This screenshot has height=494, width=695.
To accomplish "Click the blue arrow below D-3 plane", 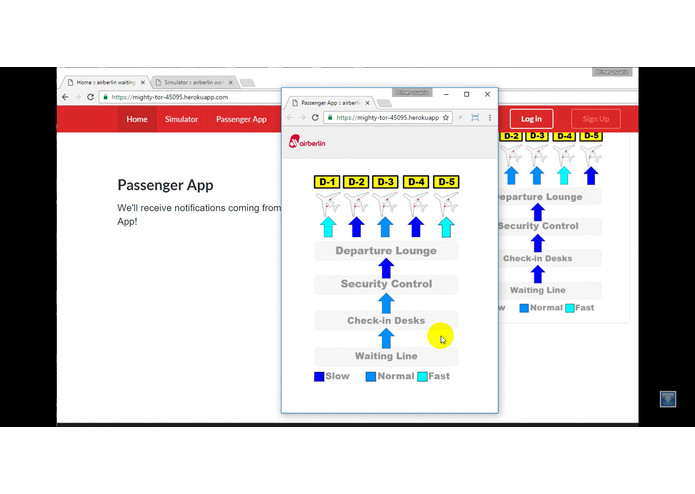I will coord(385,227).
